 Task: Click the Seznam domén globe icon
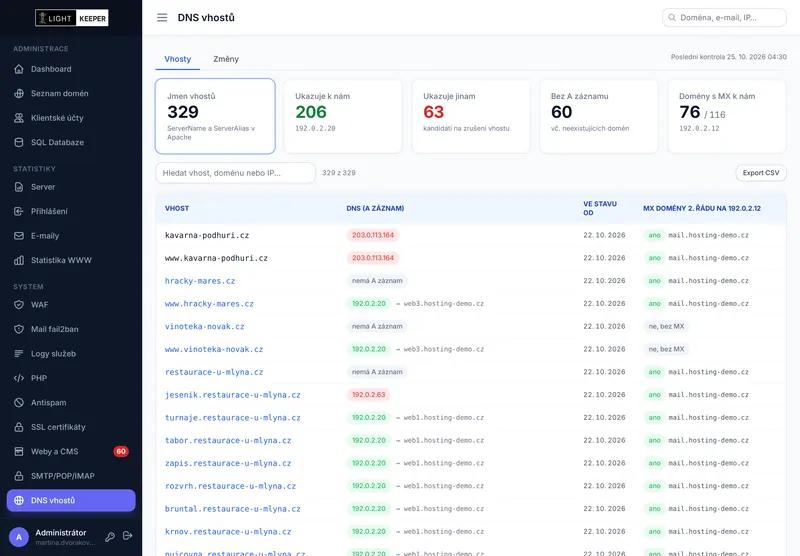(x=19, y=93)
